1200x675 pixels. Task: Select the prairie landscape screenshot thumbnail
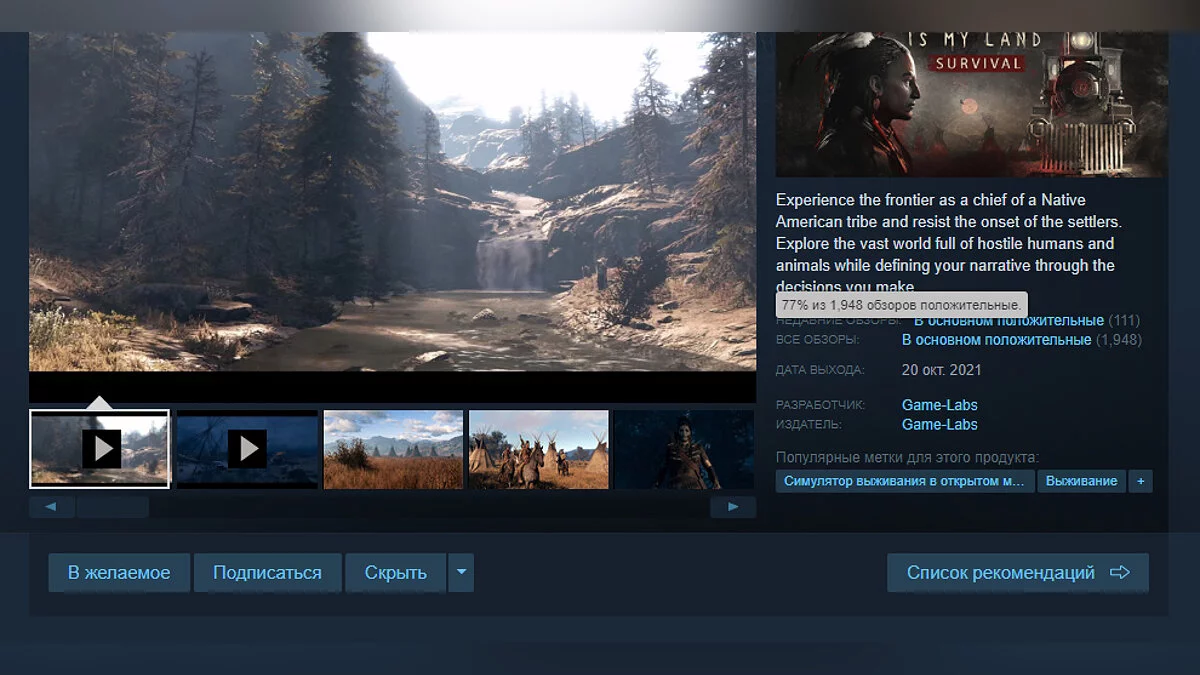[393, 449]
